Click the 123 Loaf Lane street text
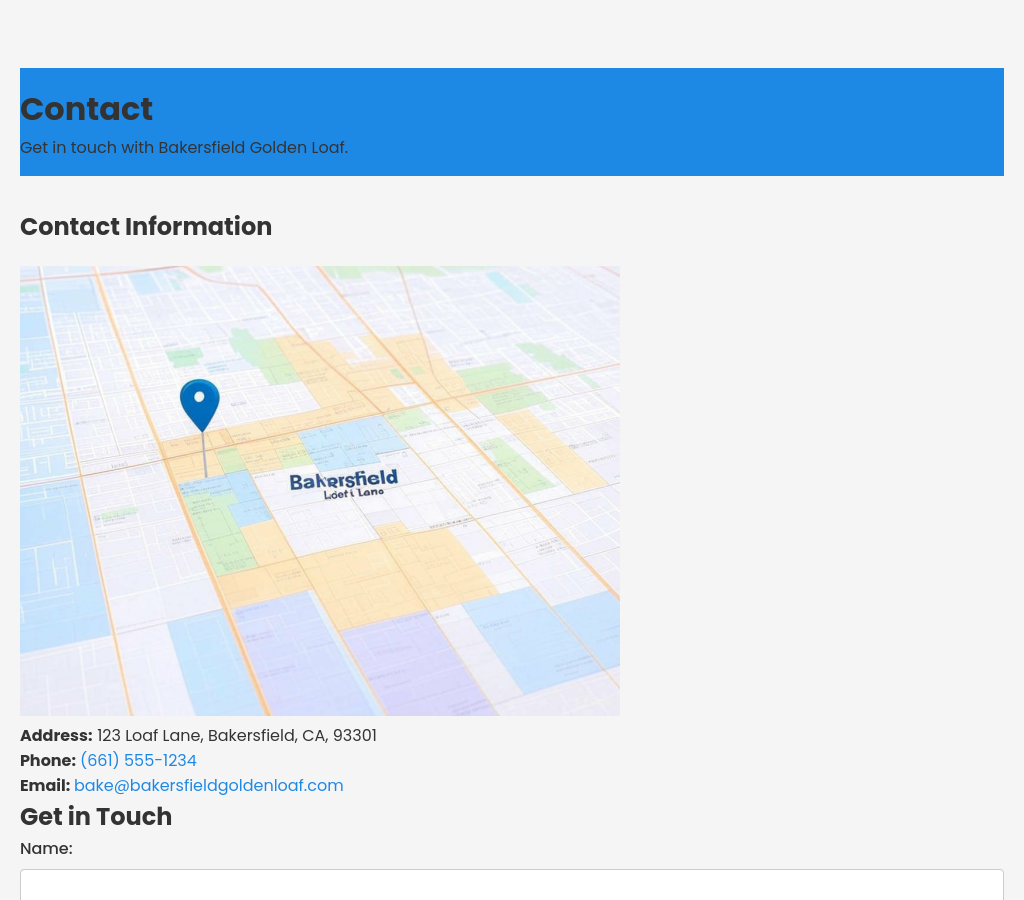 tap(149, 736)
